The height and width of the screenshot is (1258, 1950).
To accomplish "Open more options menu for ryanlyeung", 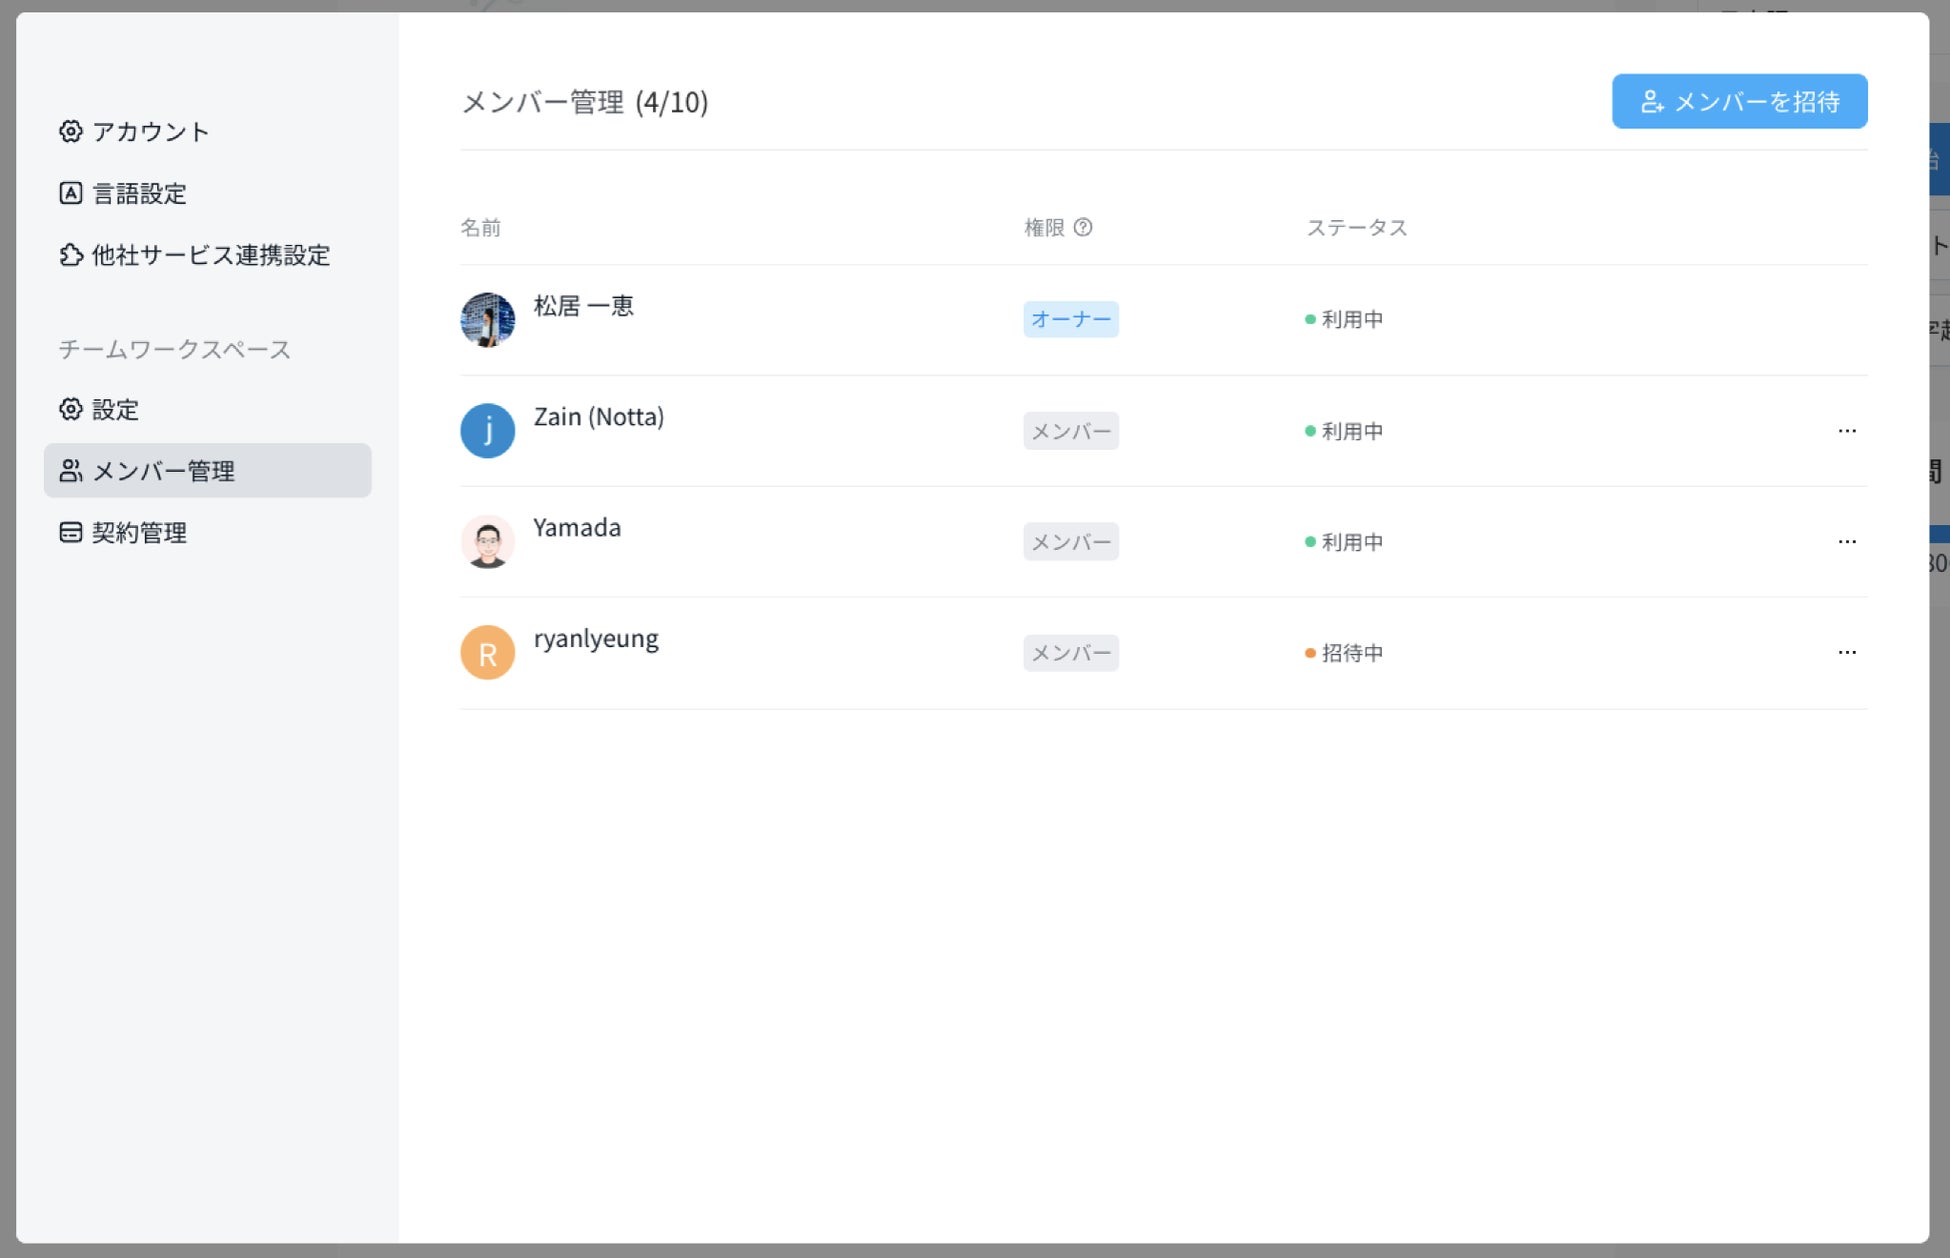I will (x=1846, y=653).
